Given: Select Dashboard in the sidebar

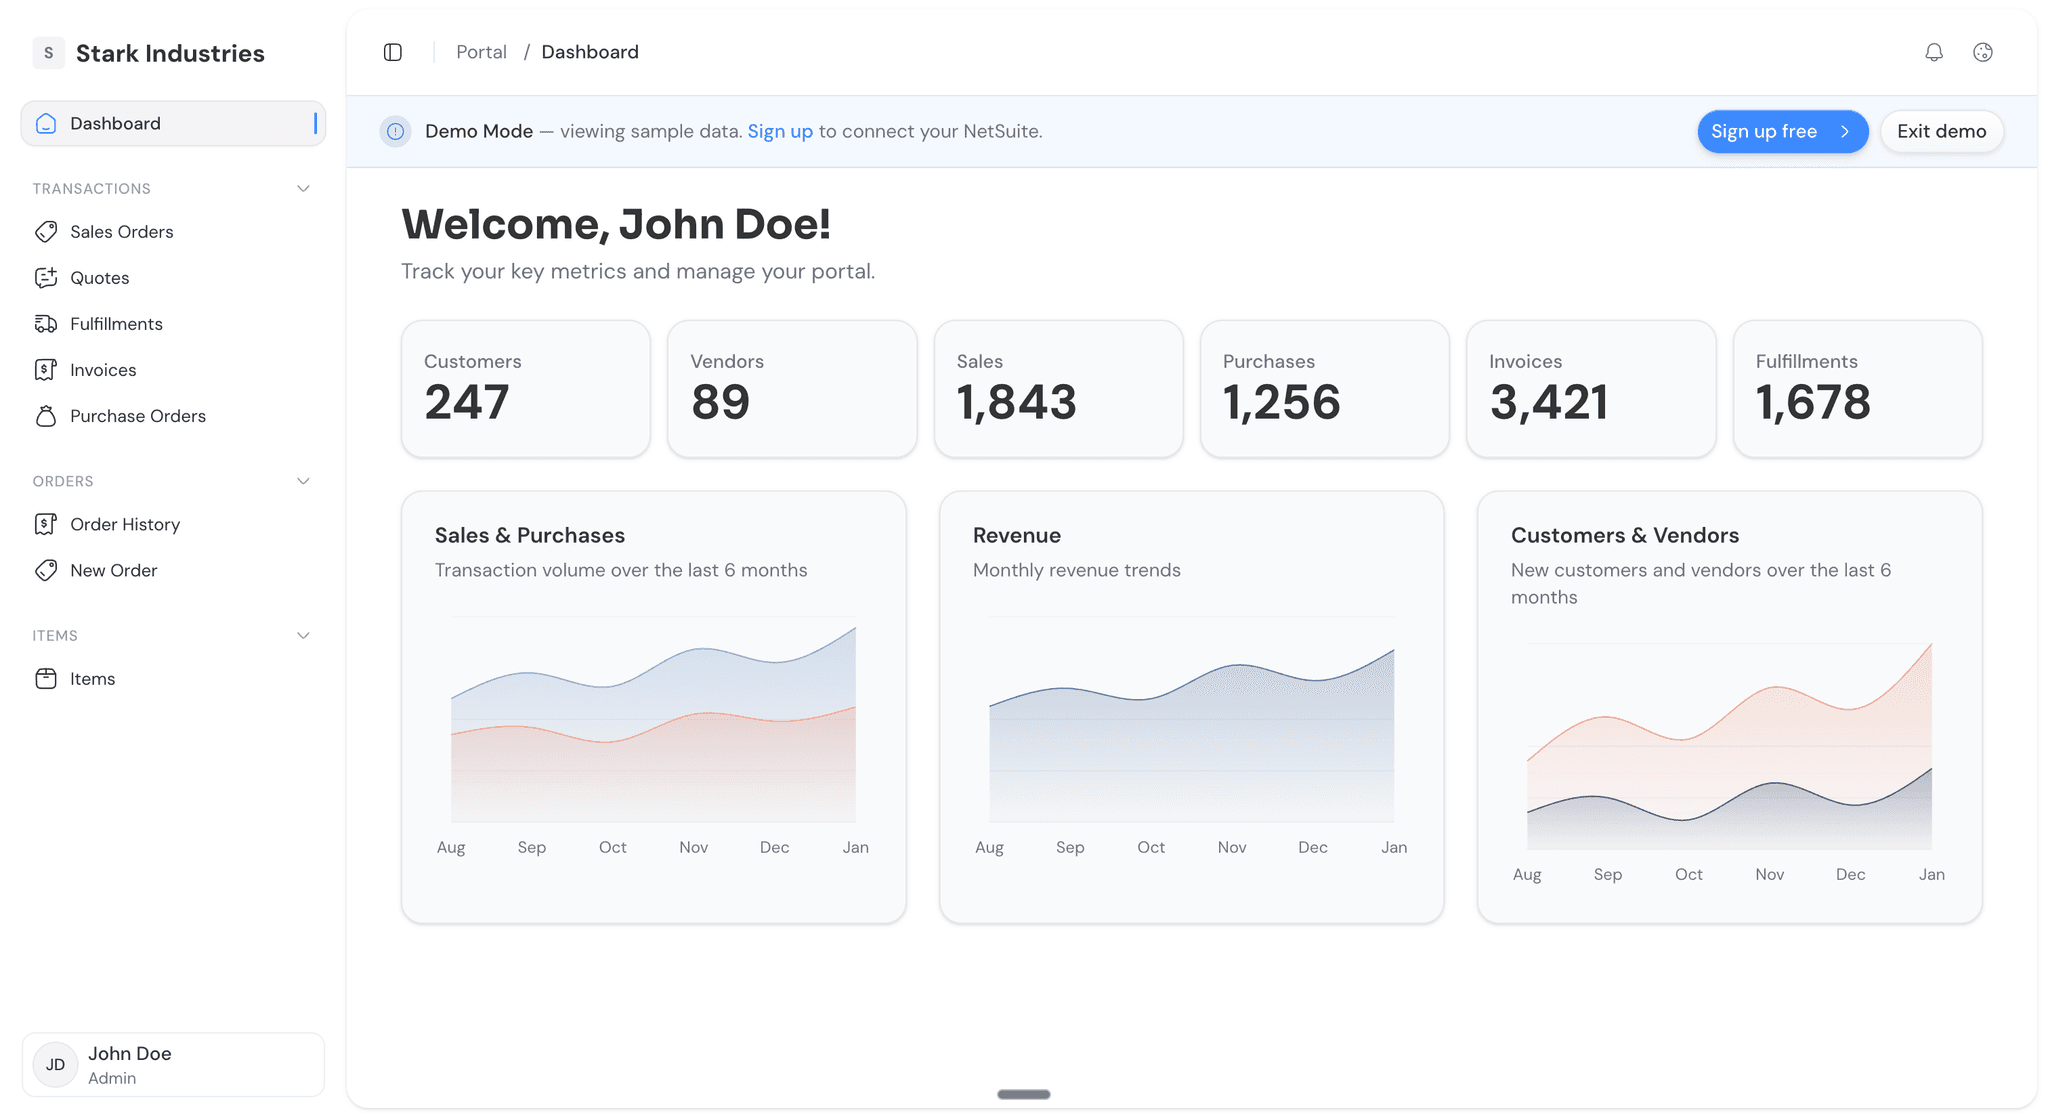Looking at the screenshot, I should [x=115, y=123].
